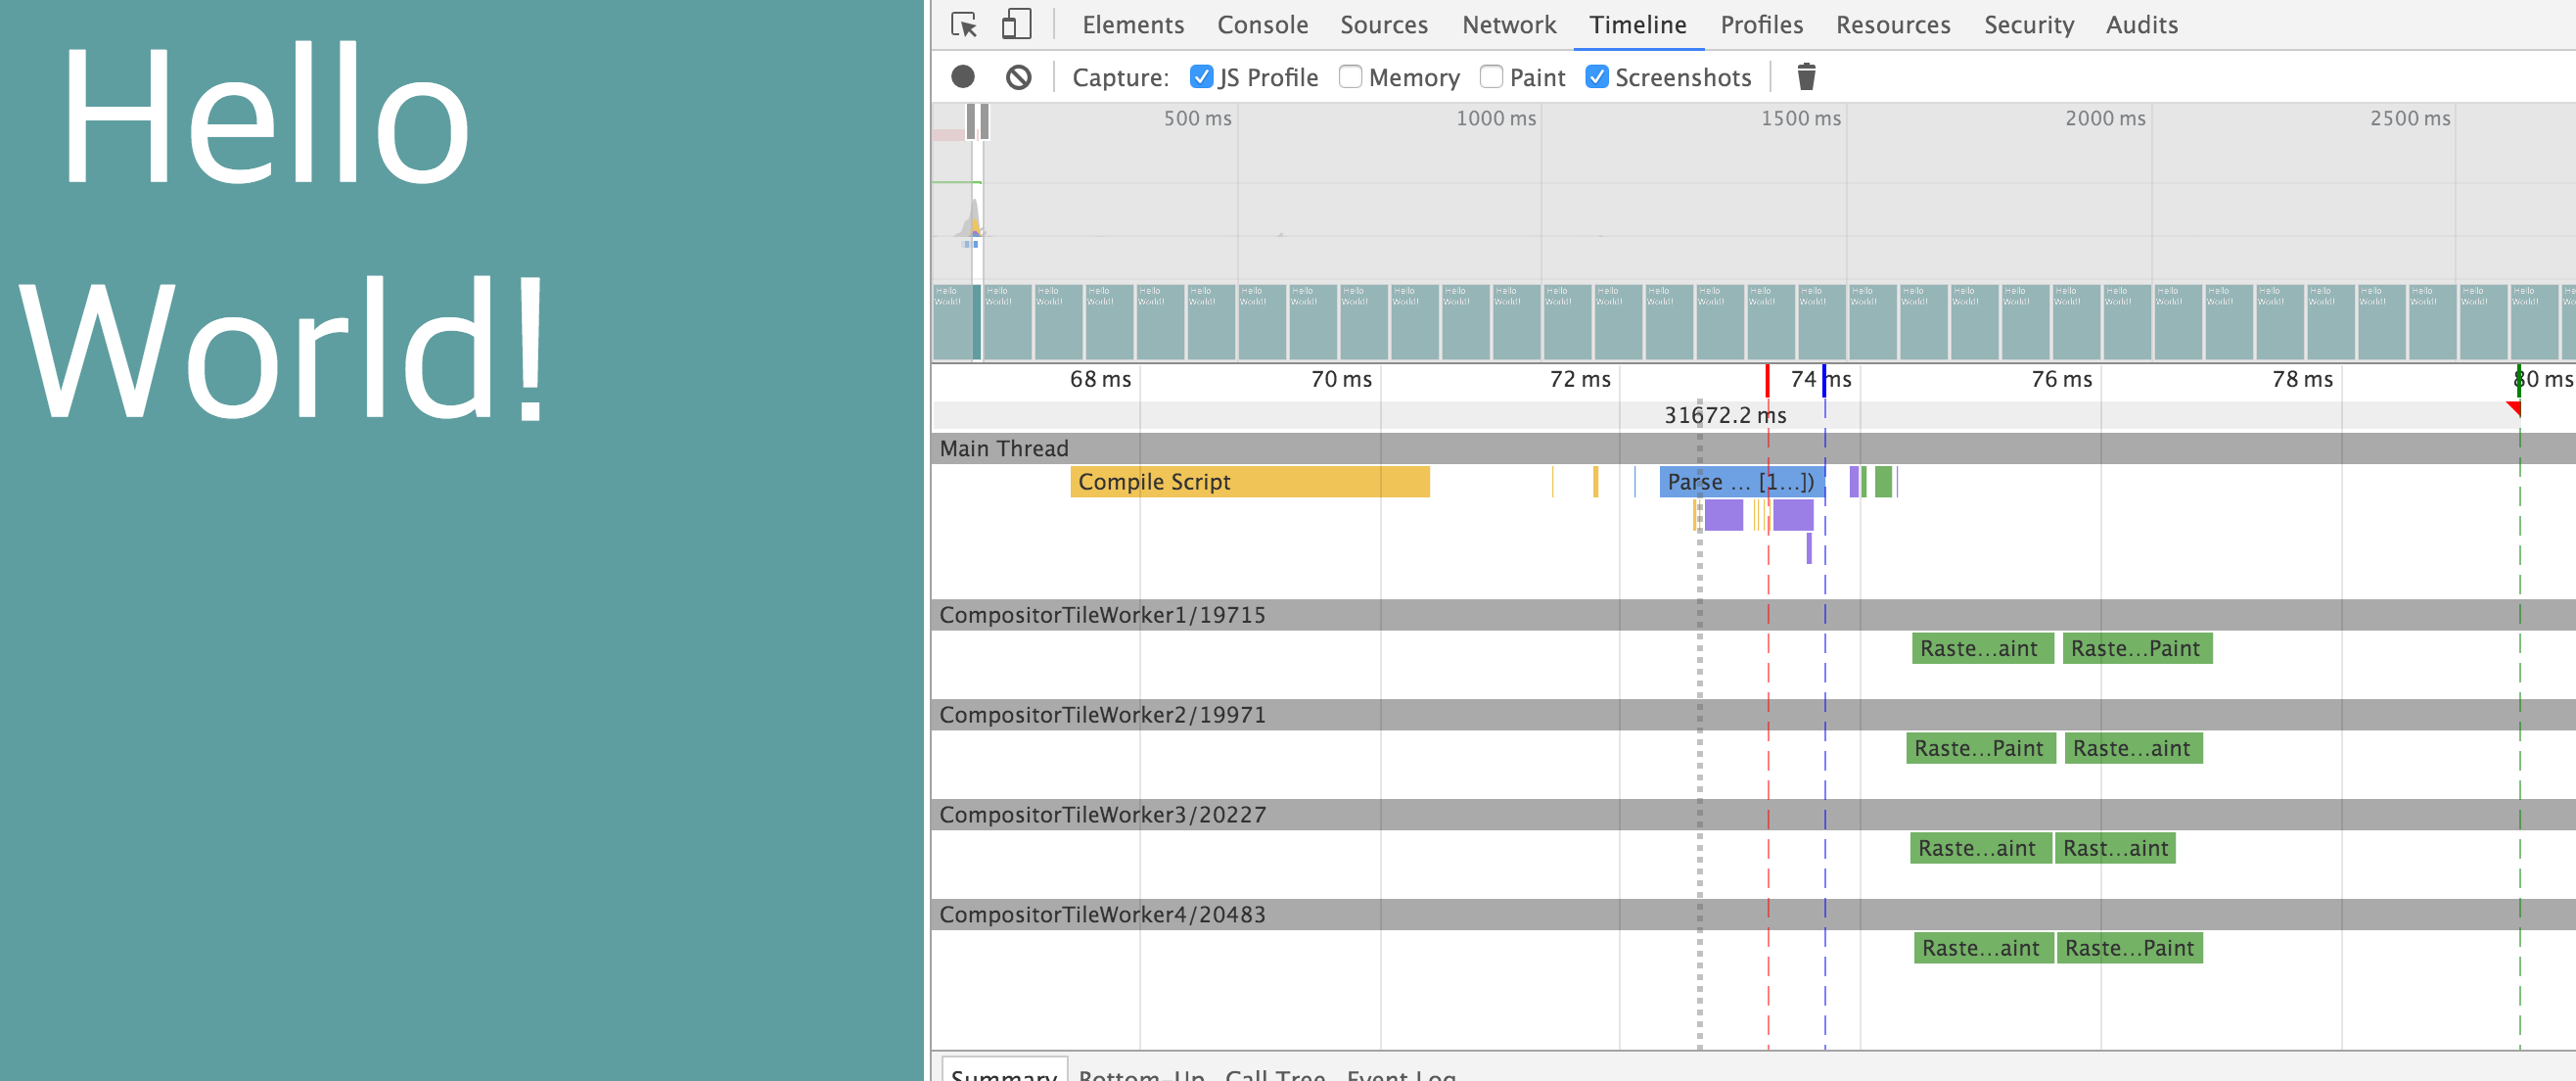Viewport: 2576px width, 1081px height.
Task: Switch to the Resources tab
Action: pyautogui.click(x=1893, y=25)
